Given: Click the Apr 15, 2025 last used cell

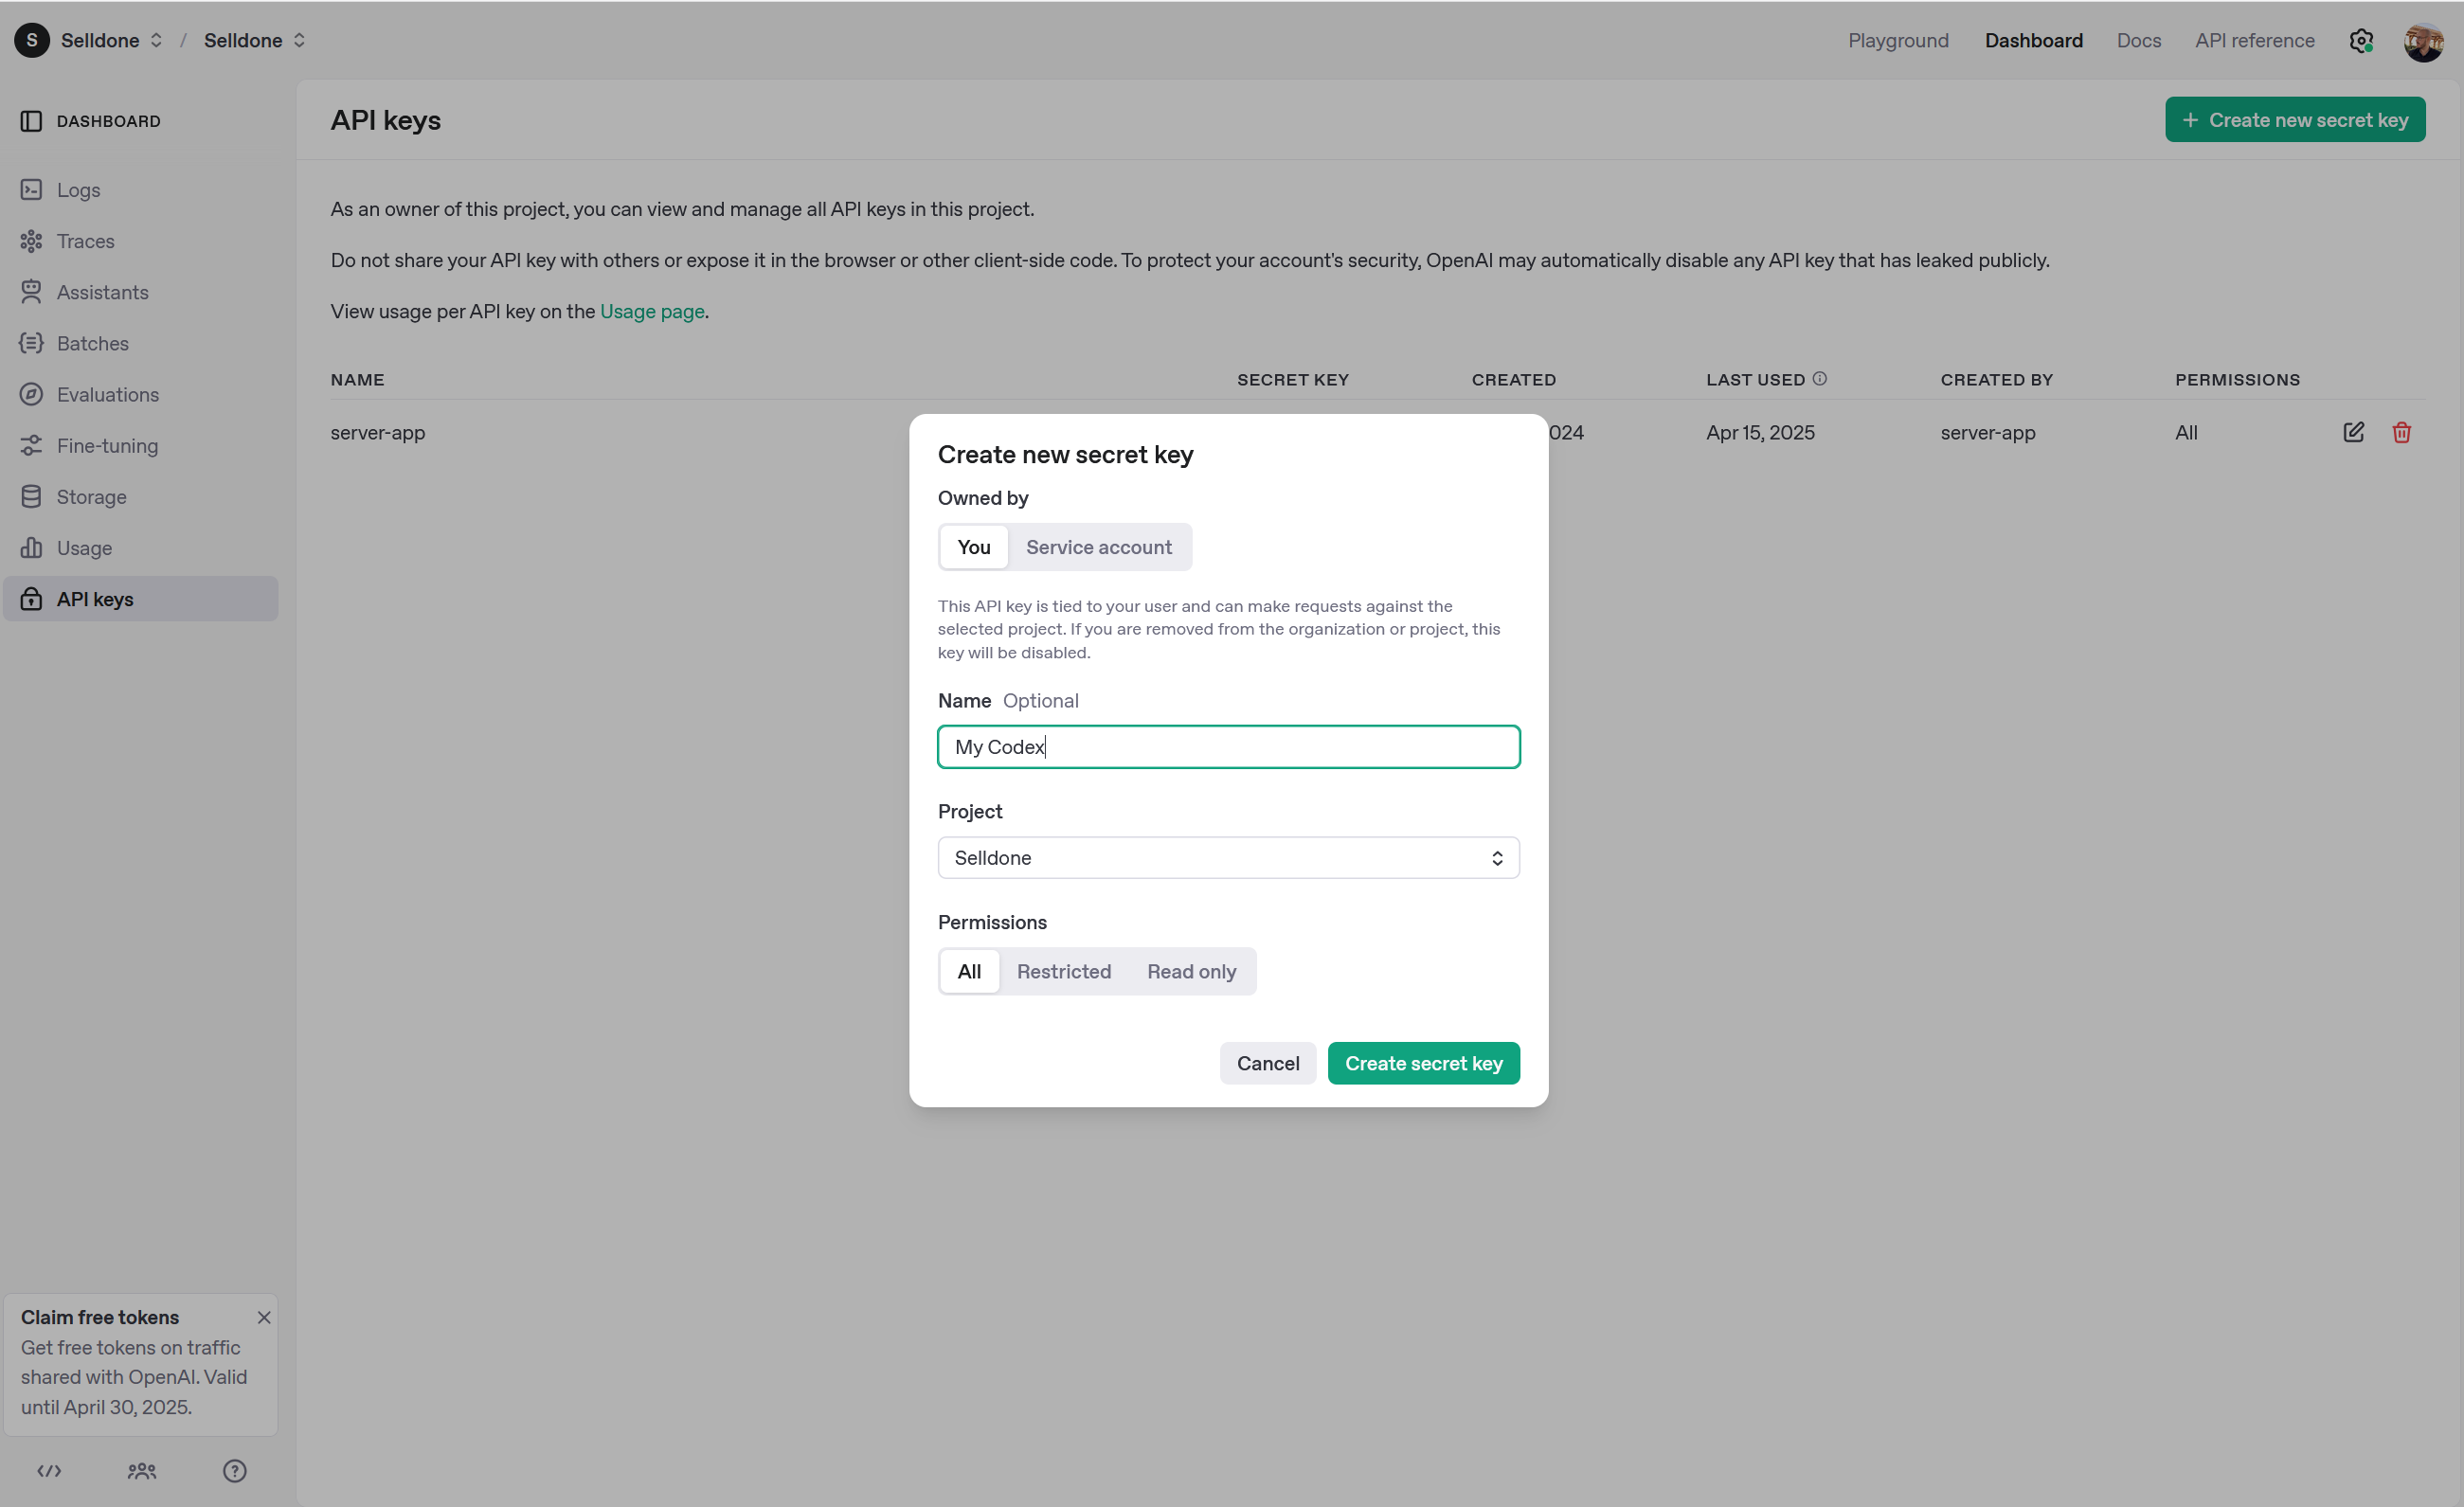Looking at the screenshot, I should point(1759,432).
